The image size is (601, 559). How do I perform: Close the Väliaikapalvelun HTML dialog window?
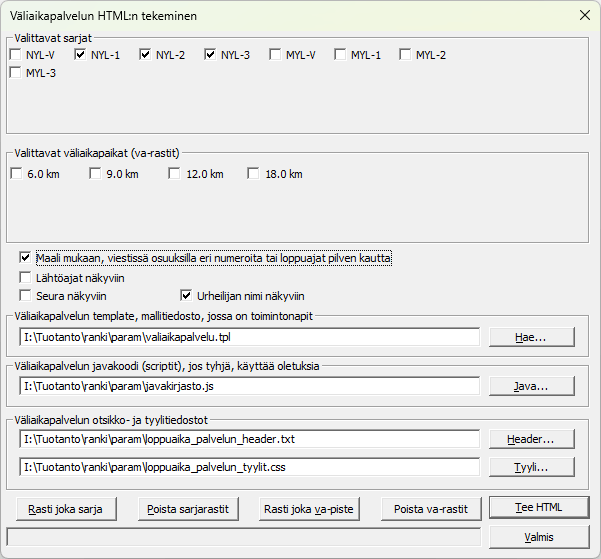[x=584, y=15]
